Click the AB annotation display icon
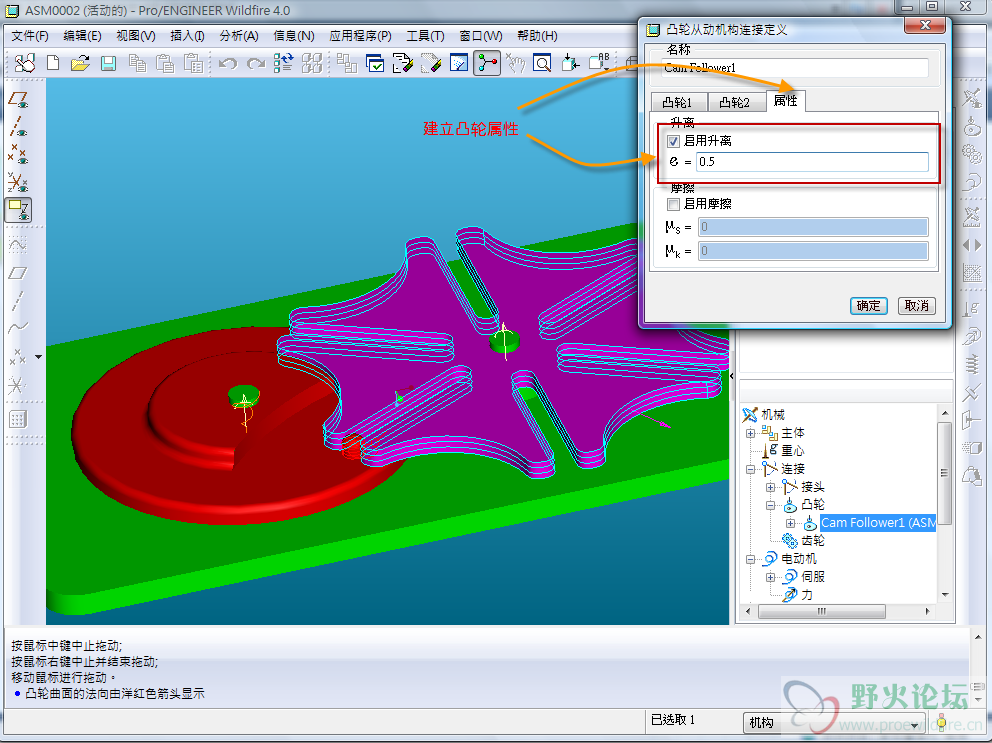 [598, 63]
